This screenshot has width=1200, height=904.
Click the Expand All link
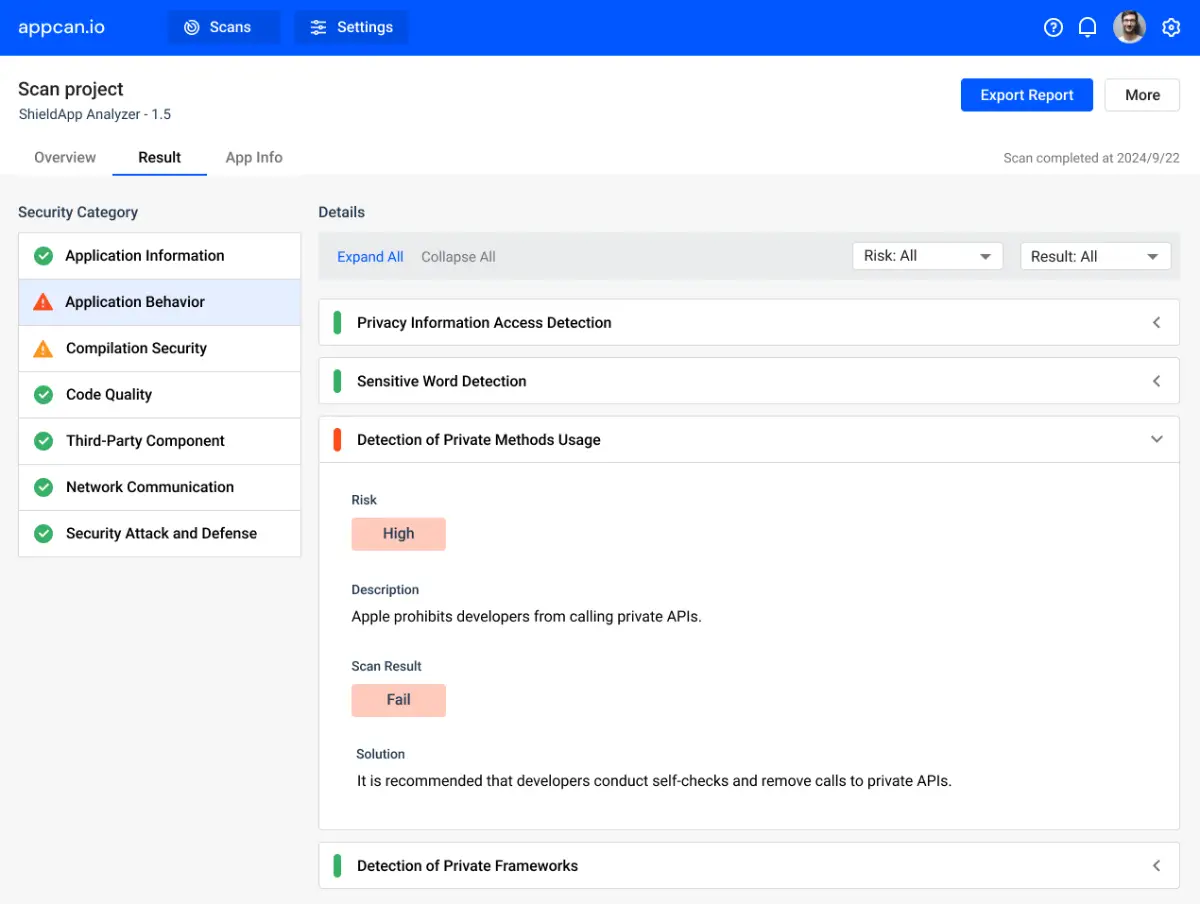point(370,257)
